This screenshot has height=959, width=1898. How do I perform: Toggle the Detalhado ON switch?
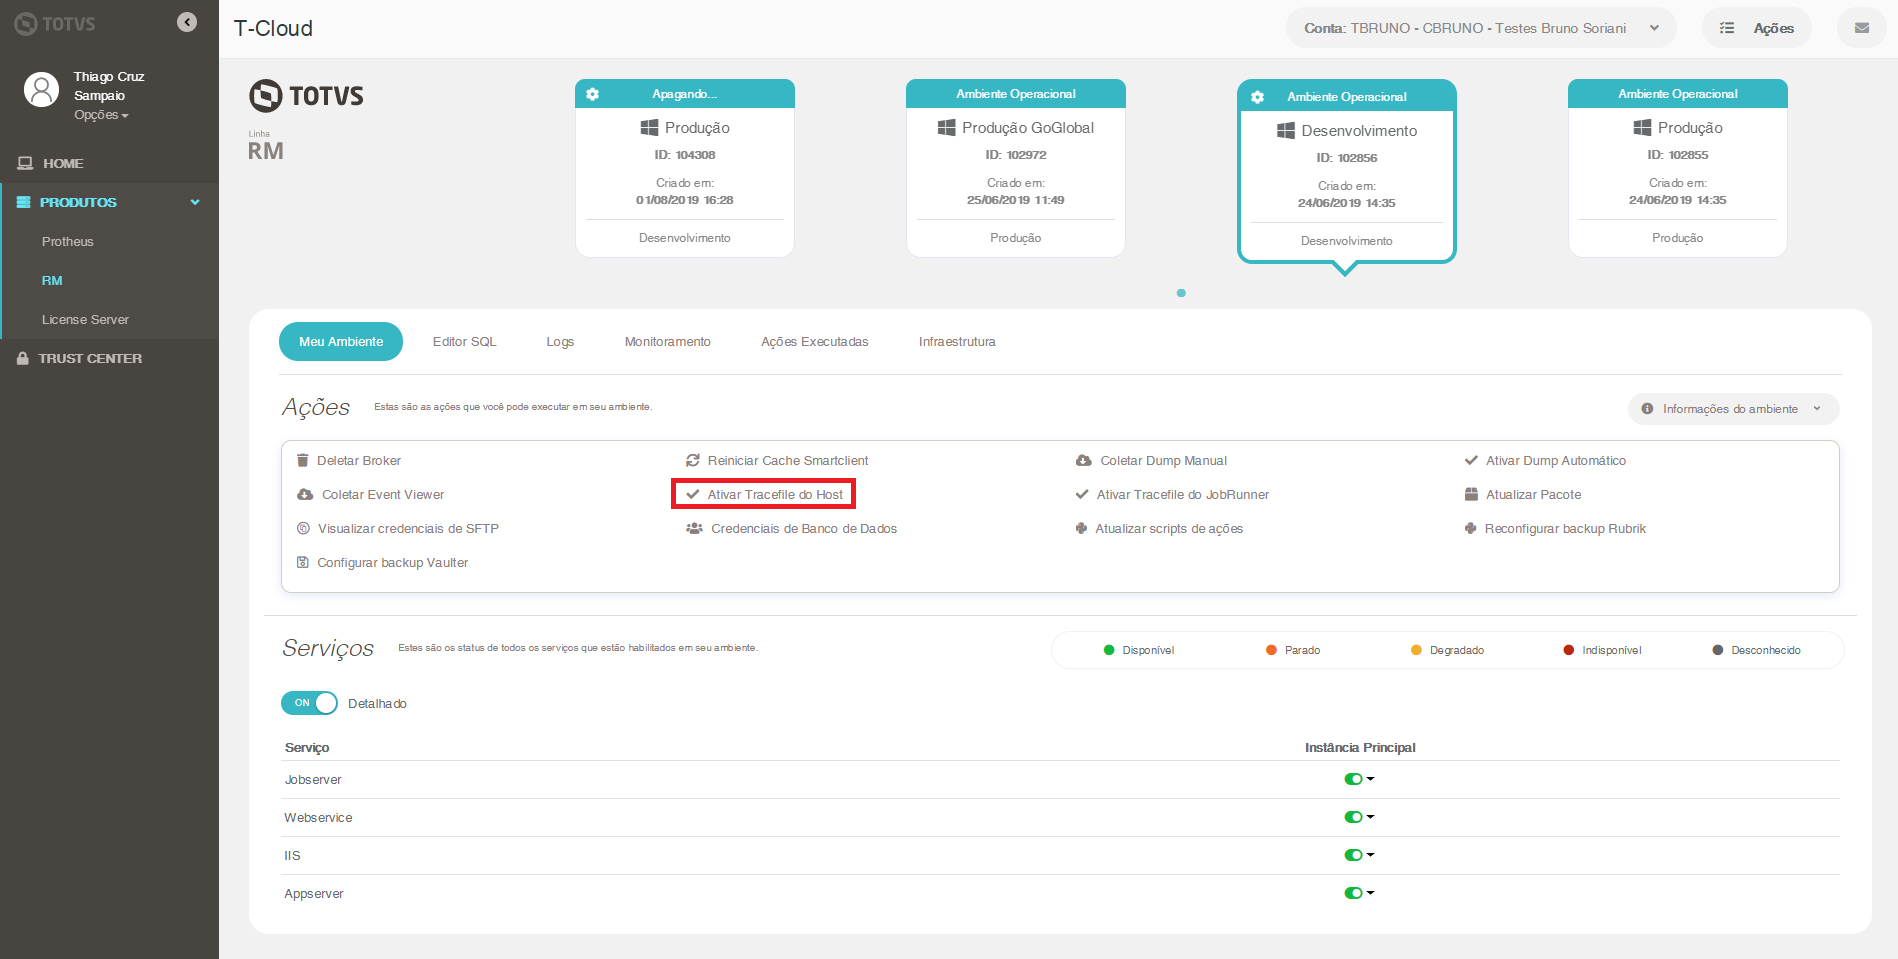point(309,703)
